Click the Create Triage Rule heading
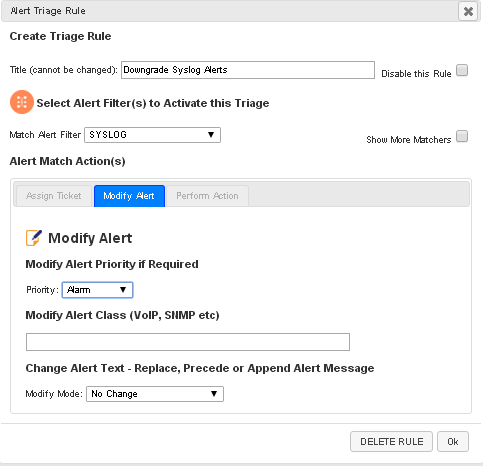 coord(60,36)
